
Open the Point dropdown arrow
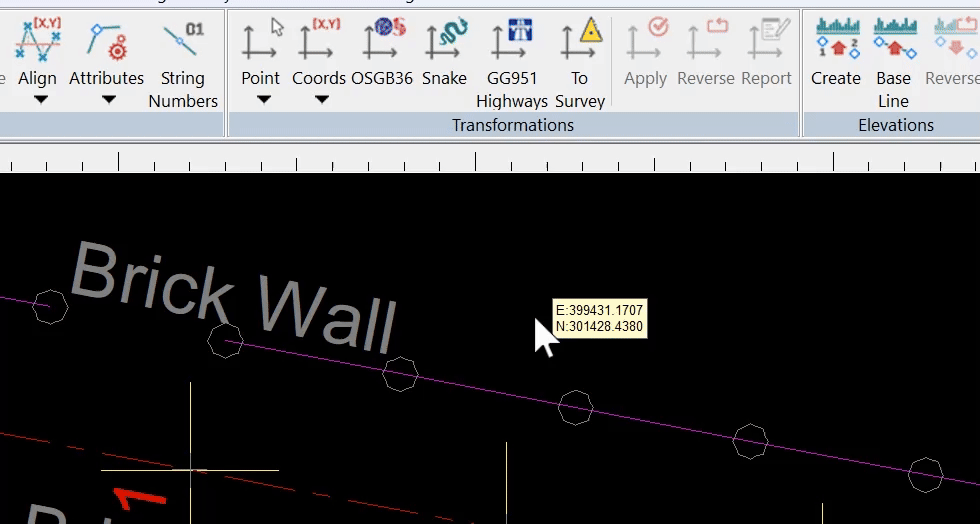tap(262, 100)
